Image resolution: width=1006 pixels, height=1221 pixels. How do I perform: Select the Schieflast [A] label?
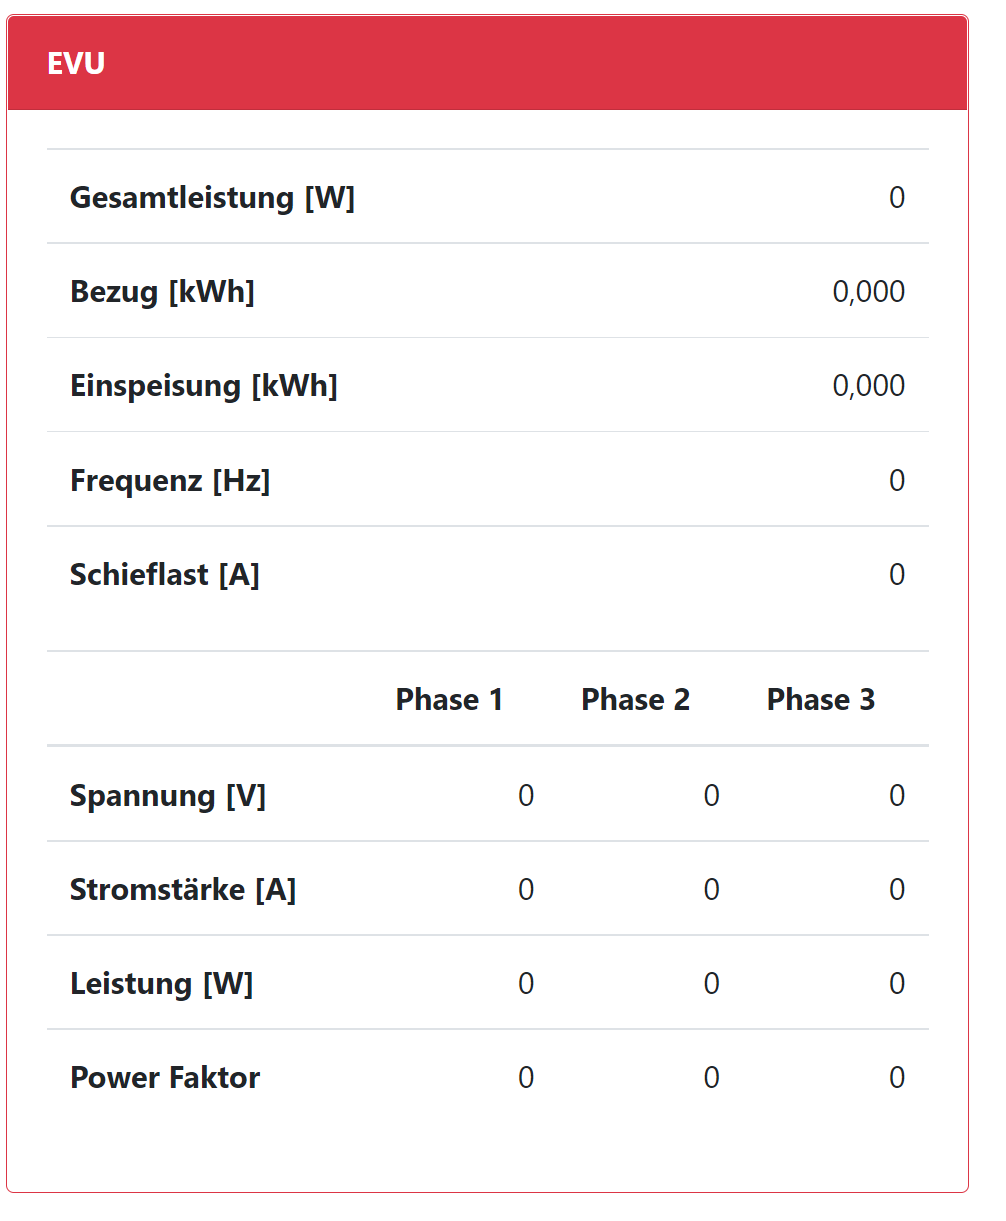point(165,575)
